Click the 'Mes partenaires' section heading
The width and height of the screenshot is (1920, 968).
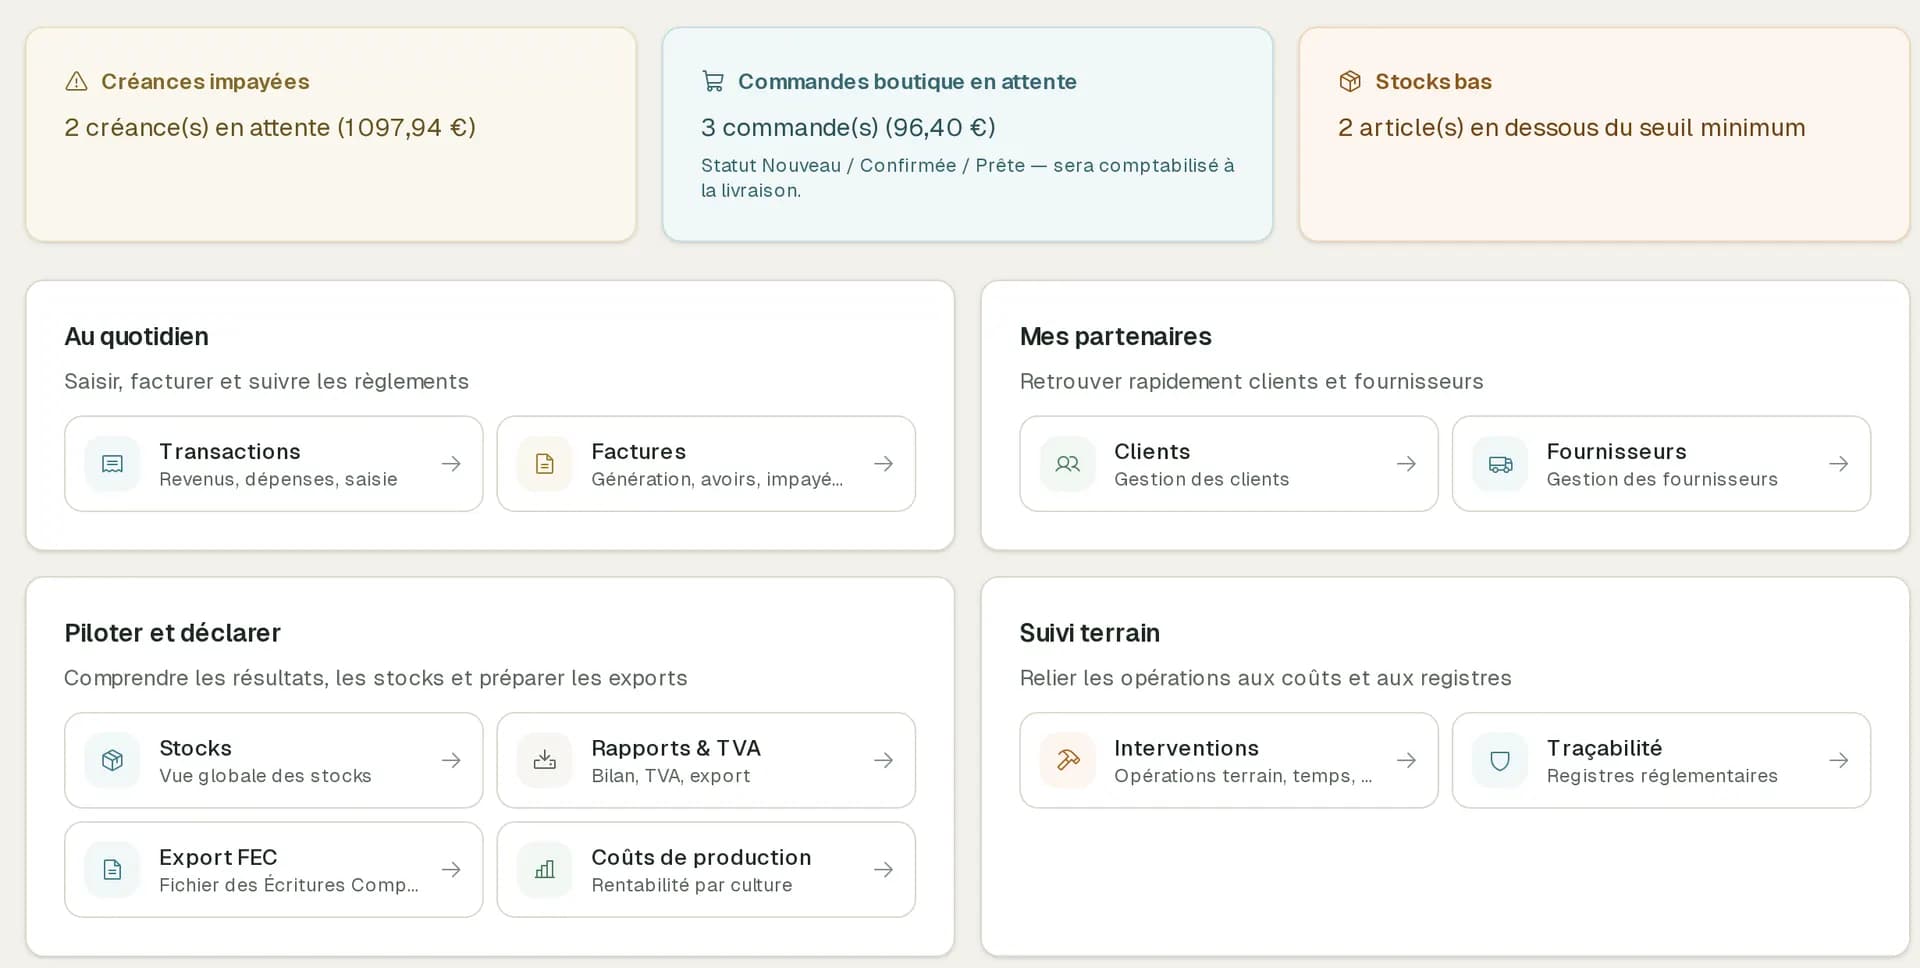pos(1115,337)
